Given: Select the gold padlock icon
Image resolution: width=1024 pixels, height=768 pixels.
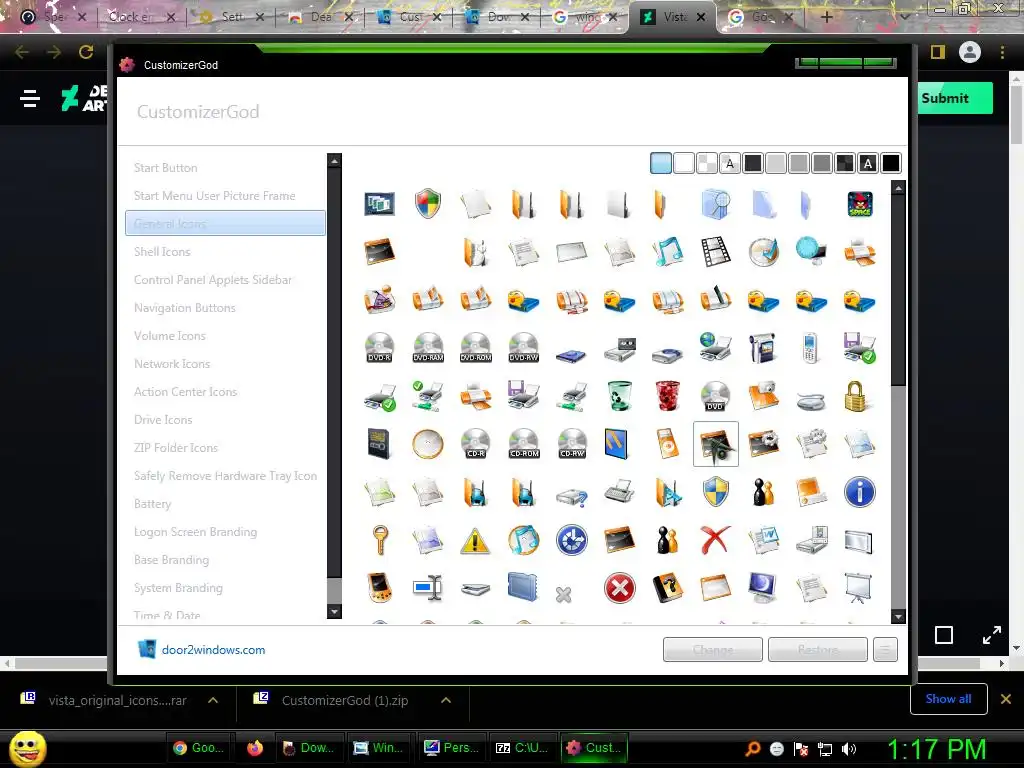Looking at the screenshot, I should pyautogui.click(x=856, y=396).
